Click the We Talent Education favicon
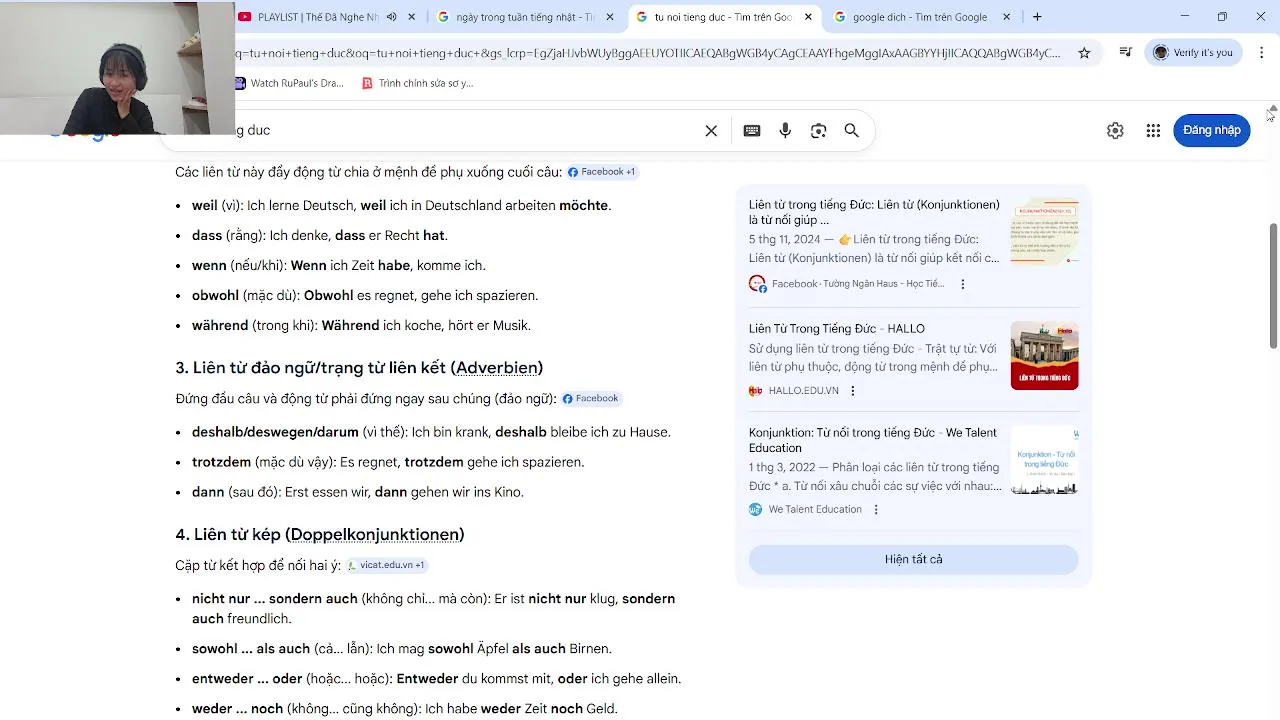Image resolution: width=1280 pixels, height=720 pixels. [x=756, y=510]
